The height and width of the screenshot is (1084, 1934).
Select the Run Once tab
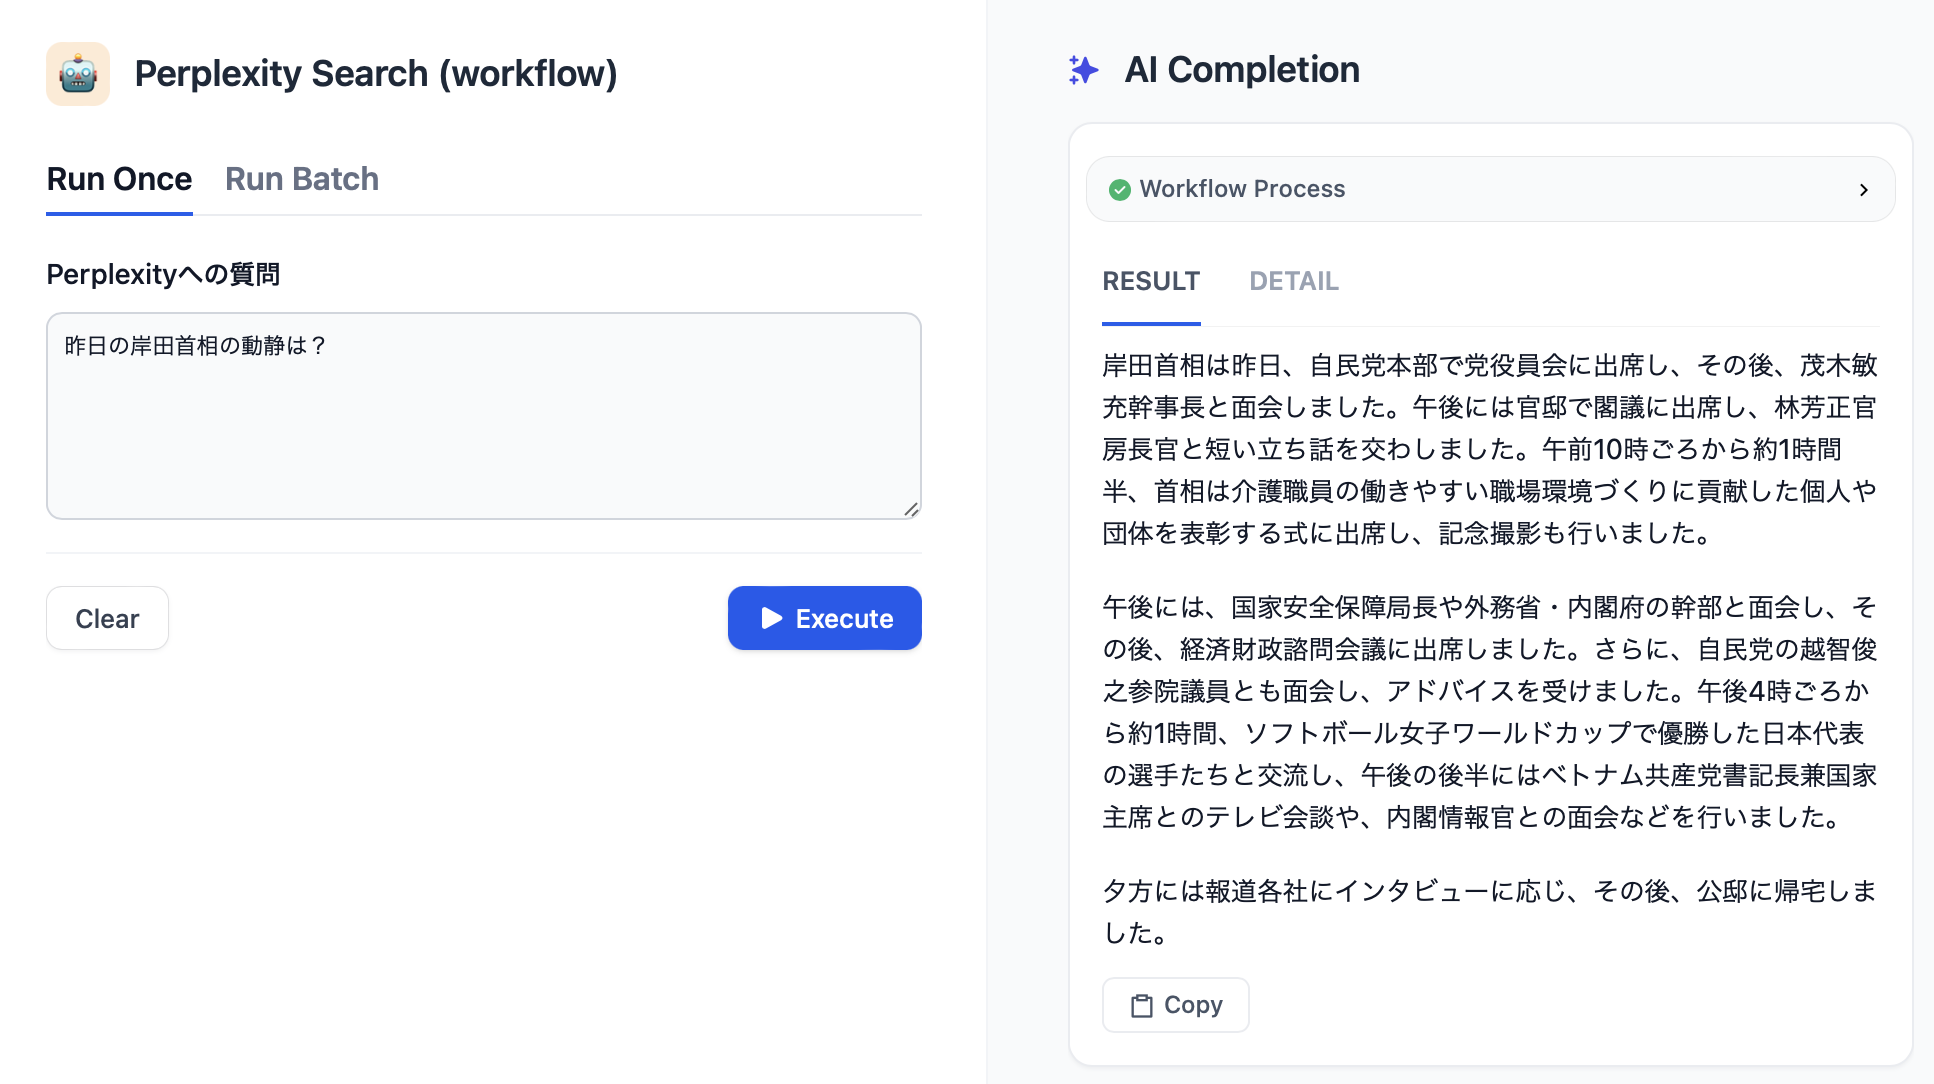pyautogui.click(x=119, y=179)
